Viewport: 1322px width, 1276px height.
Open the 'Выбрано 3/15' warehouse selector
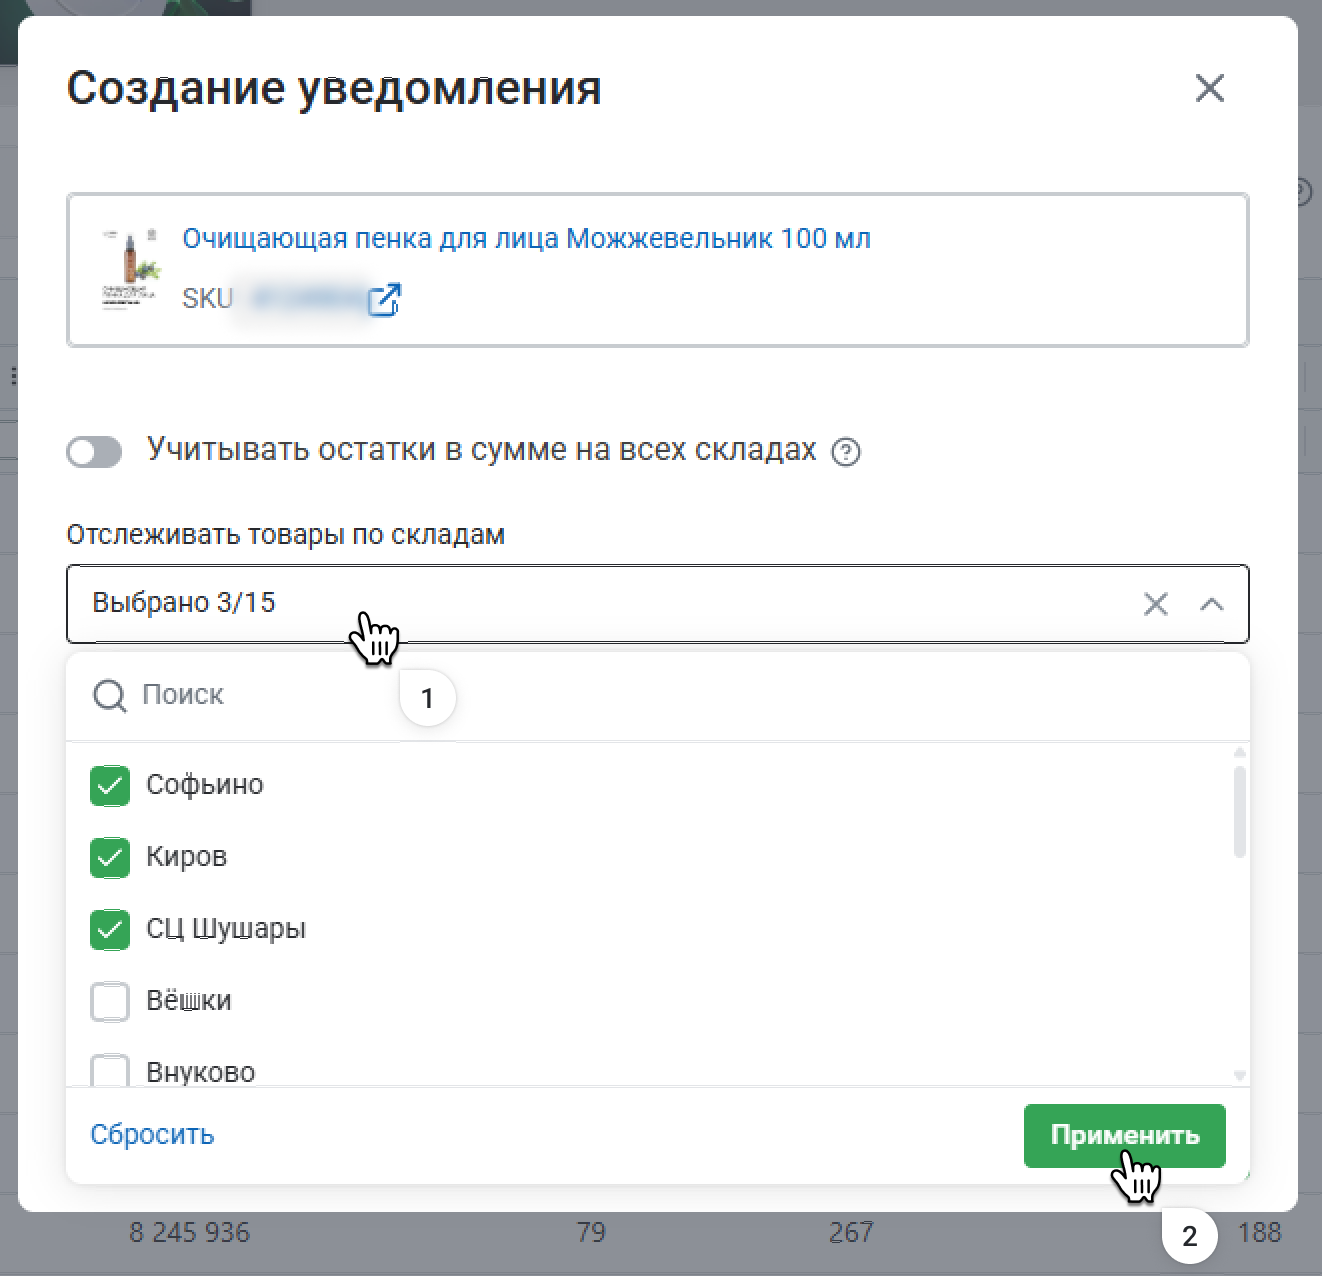600,604
